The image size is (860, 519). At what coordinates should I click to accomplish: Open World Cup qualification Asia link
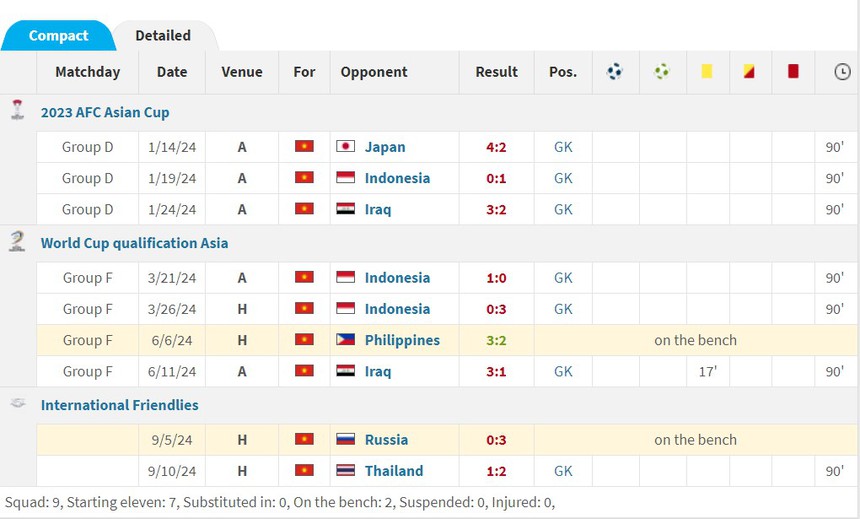tap(134, 243)
